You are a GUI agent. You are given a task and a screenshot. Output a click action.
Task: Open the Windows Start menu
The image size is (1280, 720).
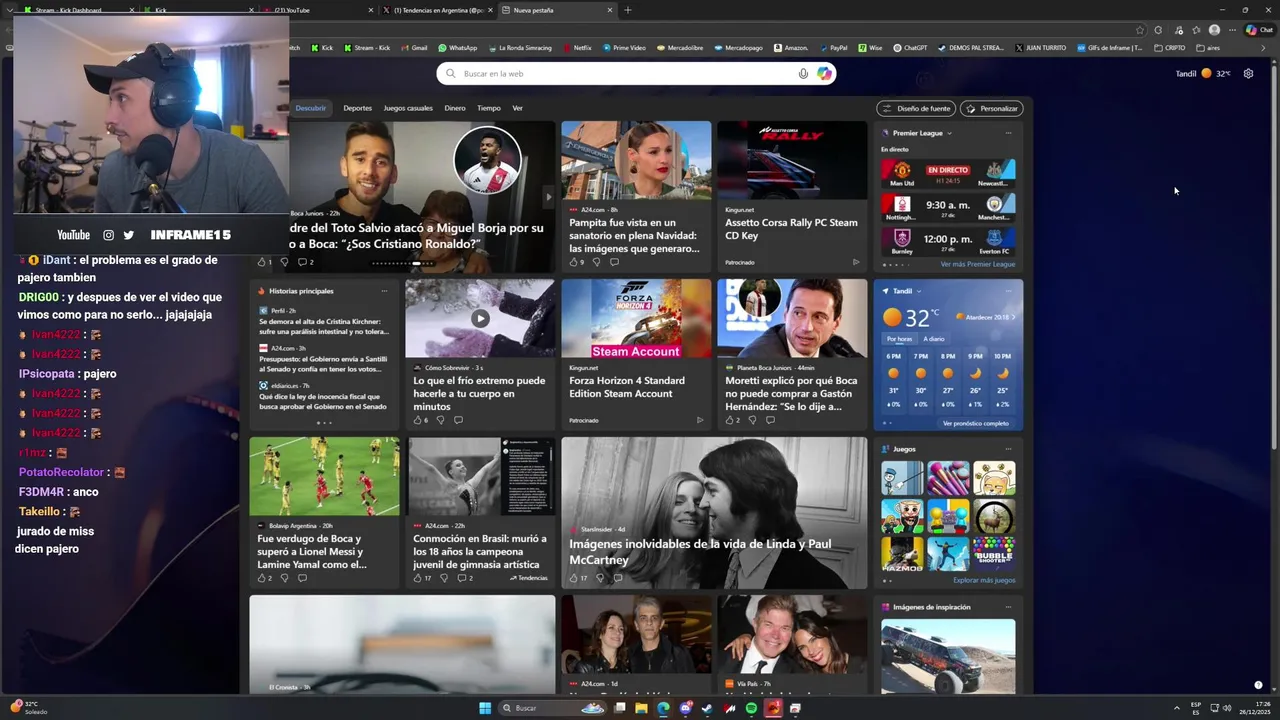tap(485, 708)
